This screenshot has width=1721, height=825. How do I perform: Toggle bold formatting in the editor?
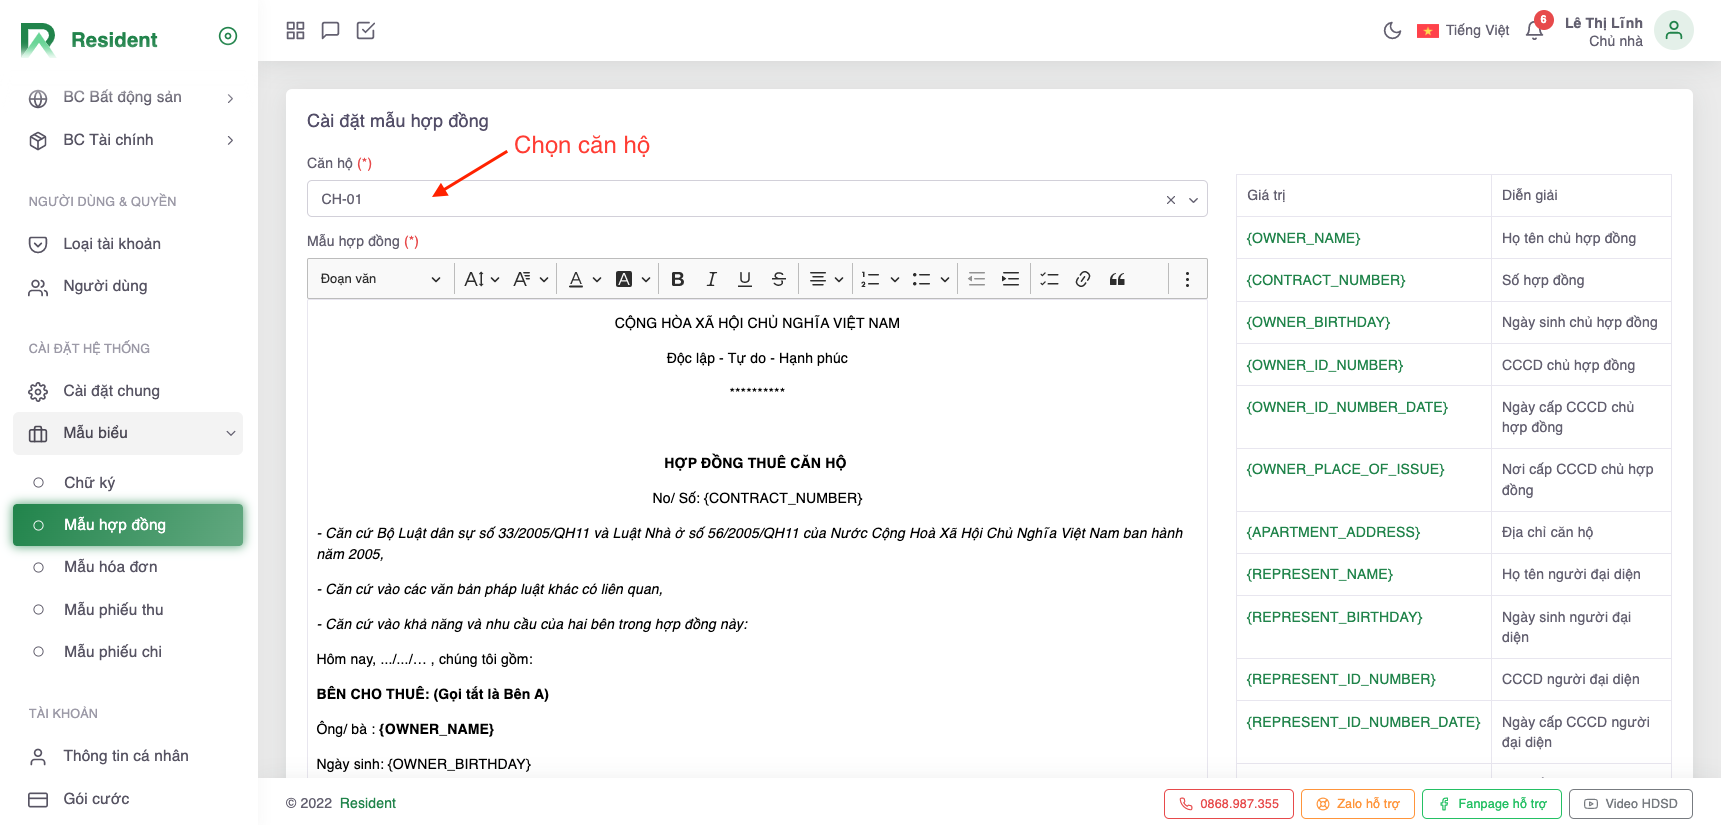[677, 279]
